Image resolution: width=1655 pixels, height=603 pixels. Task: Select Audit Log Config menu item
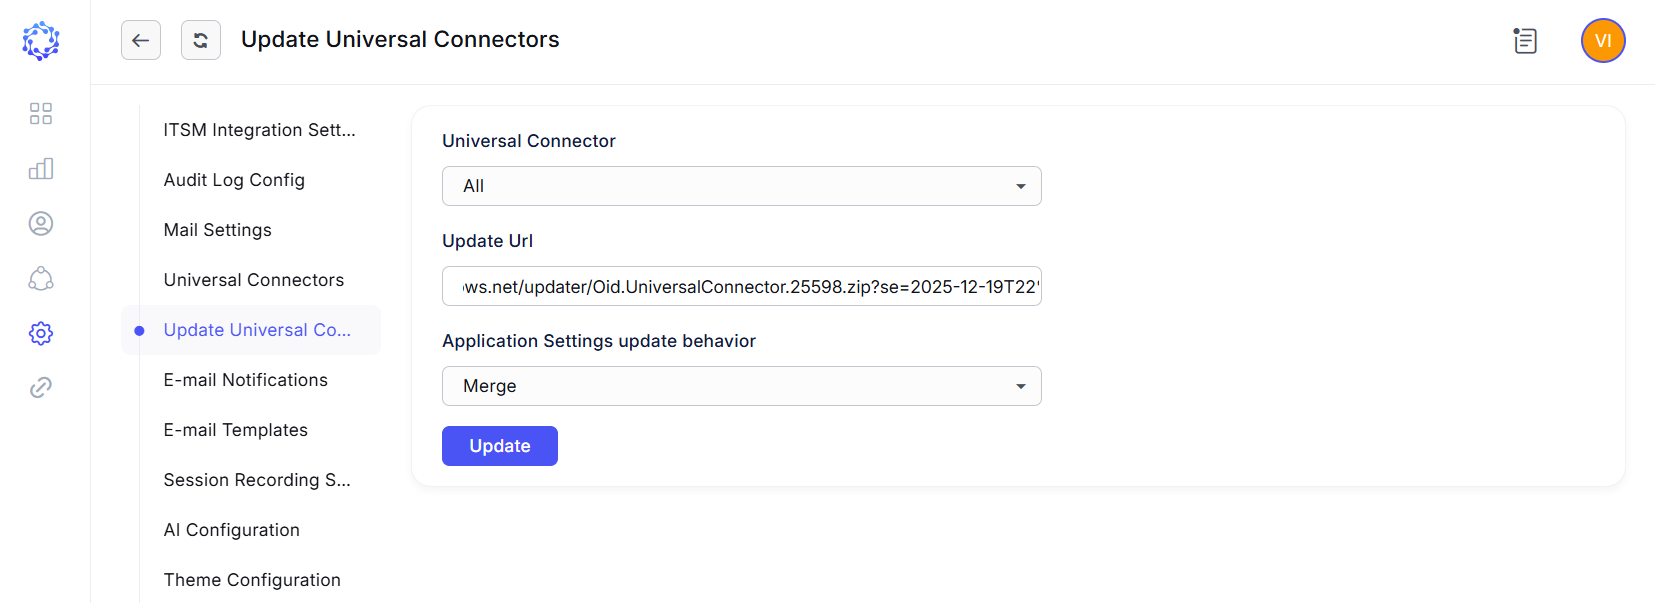(234, 180)
